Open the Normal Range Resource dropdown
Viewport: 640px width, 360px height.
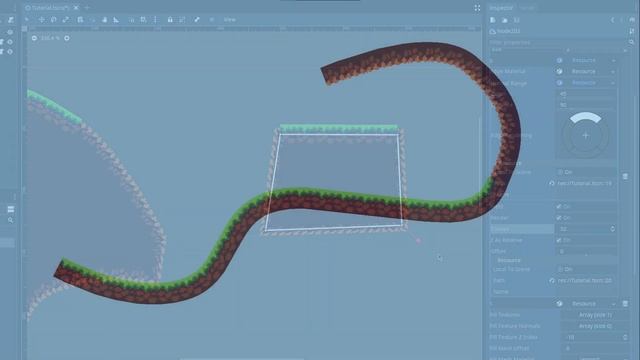(586, 82)
